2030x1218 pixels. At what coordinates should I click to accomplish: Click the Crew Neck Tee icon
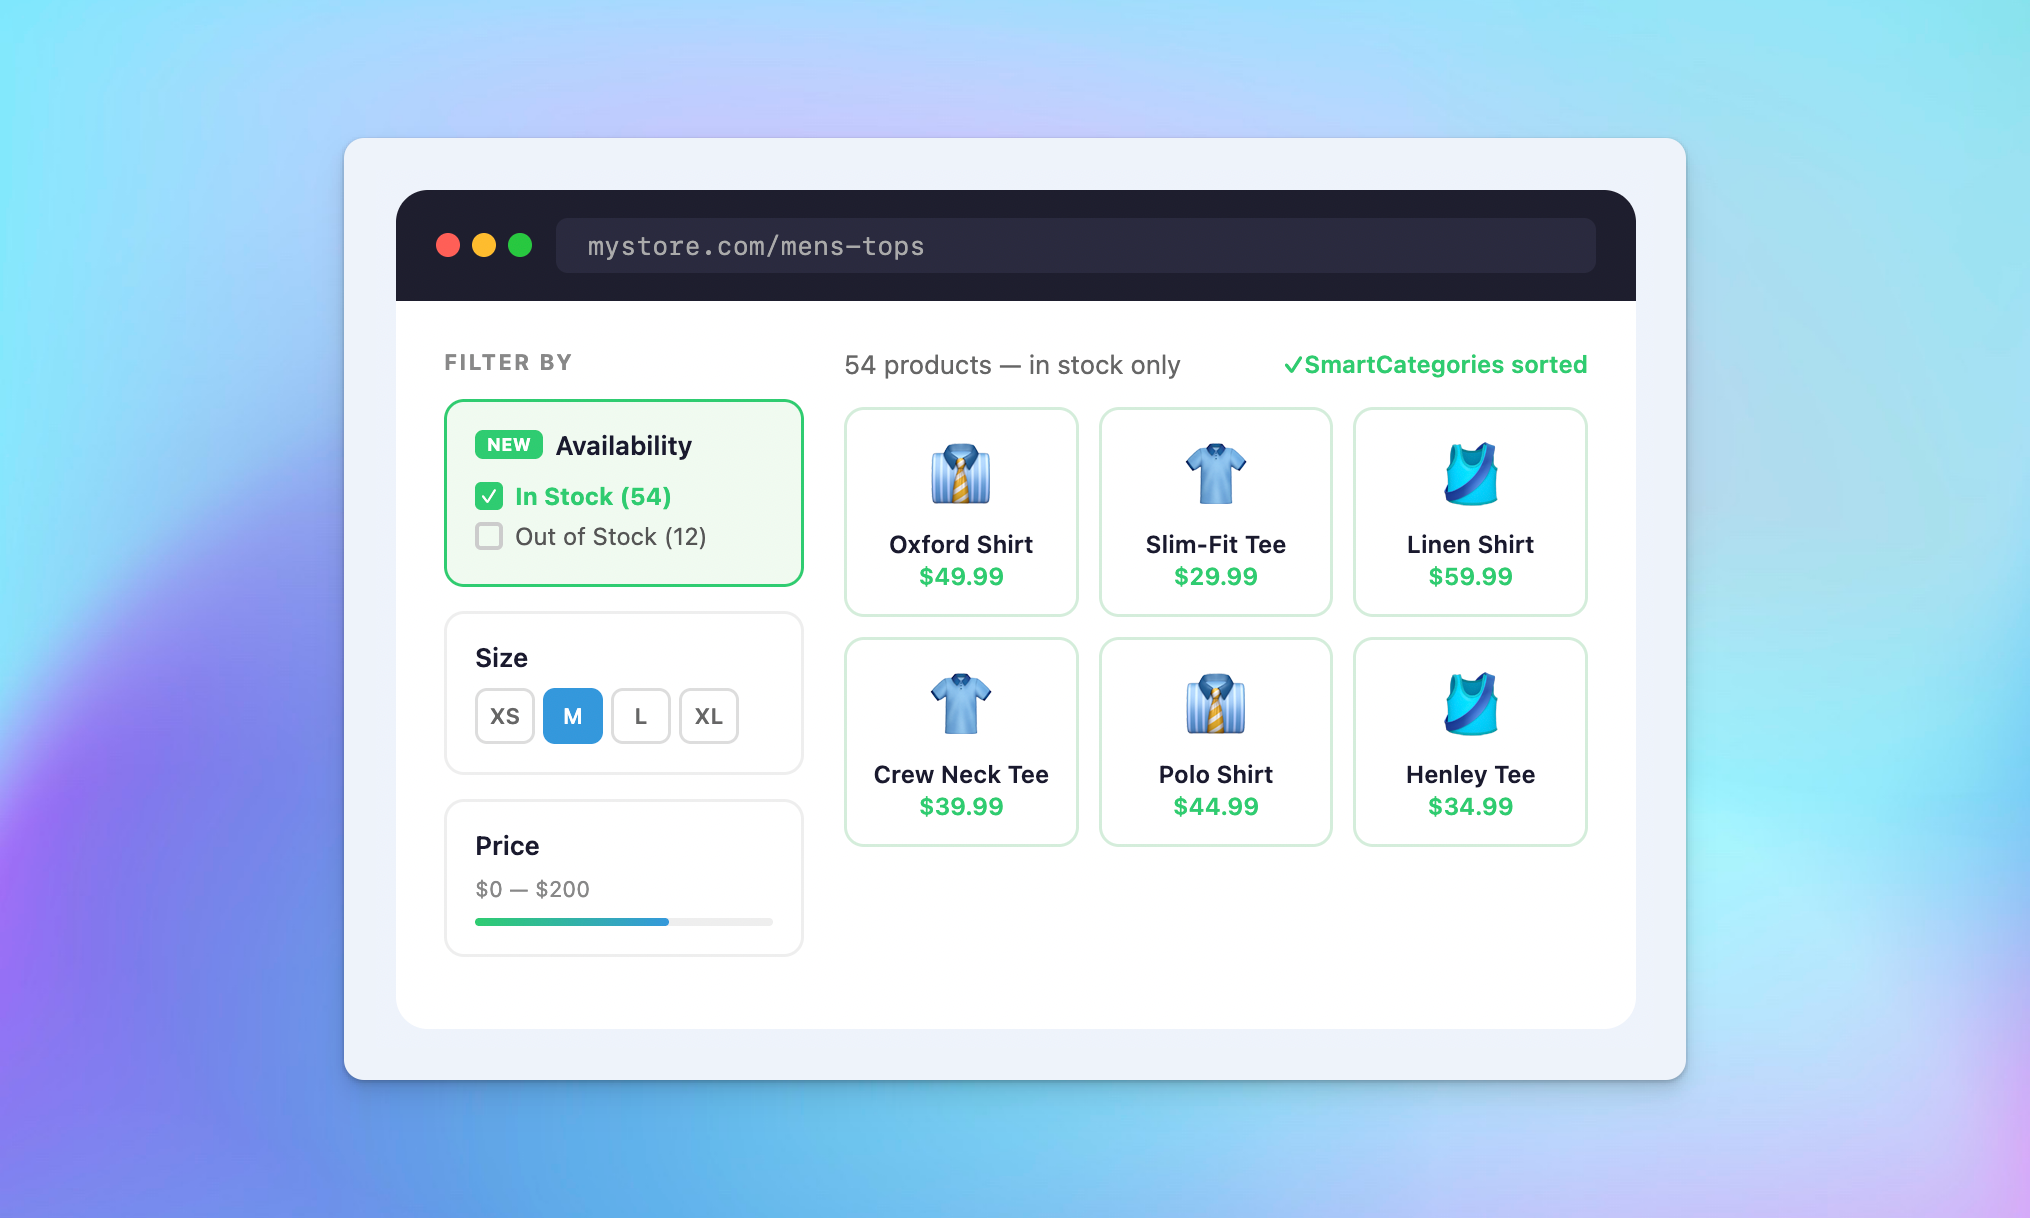[x=960, y=704]
